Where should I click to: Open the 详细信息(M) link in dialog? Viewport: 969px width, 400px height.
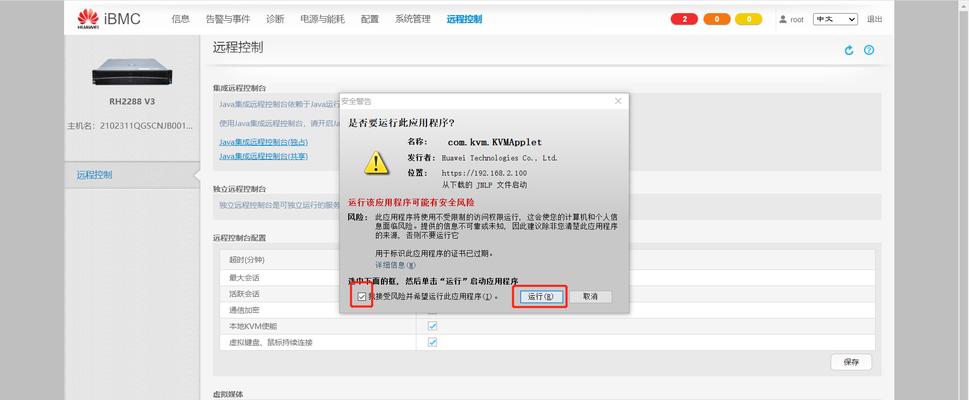tap(396, 265)
